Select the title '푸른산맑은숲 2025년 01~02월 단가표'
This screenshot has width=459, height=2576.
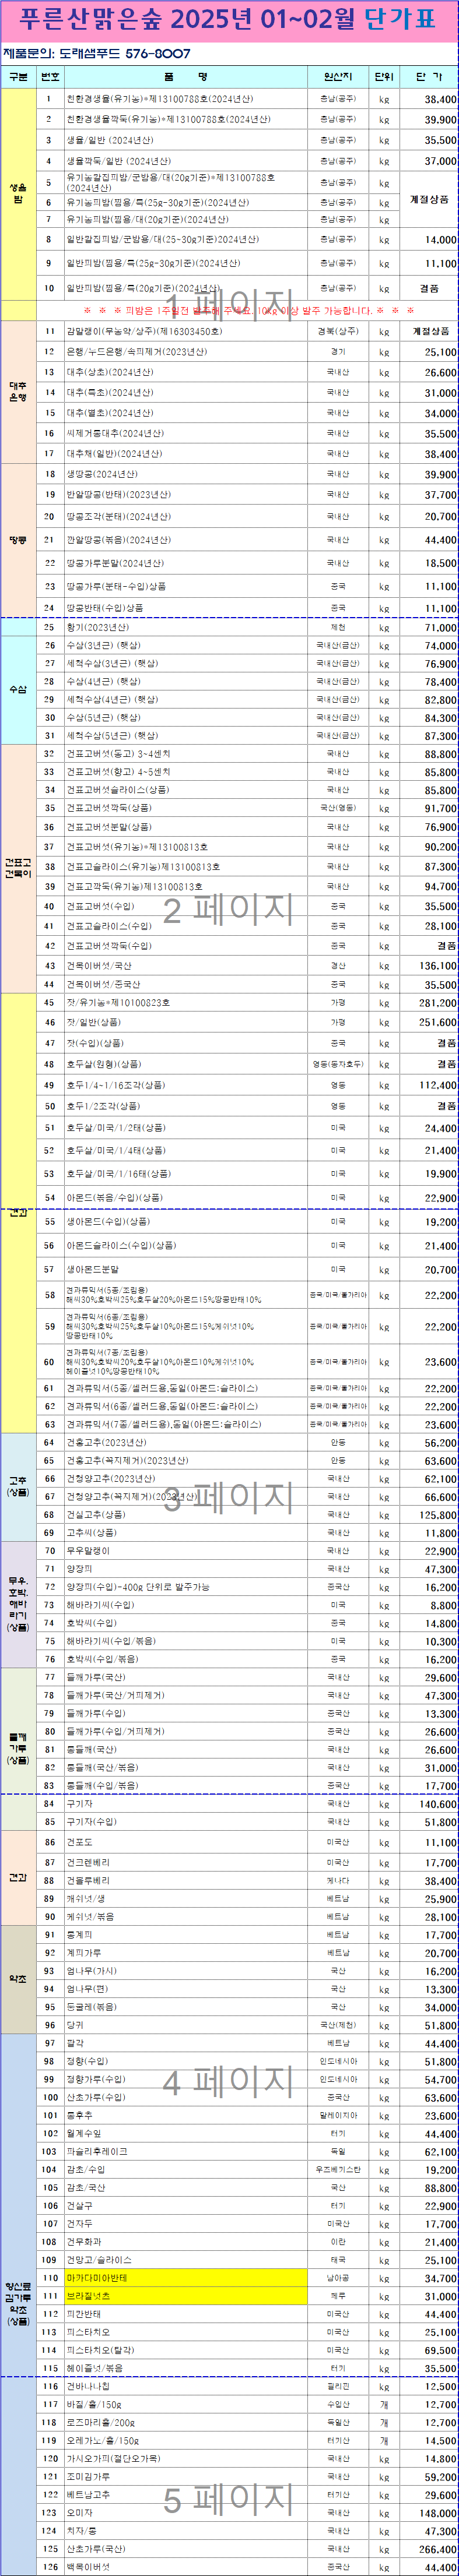click(228, 19)
